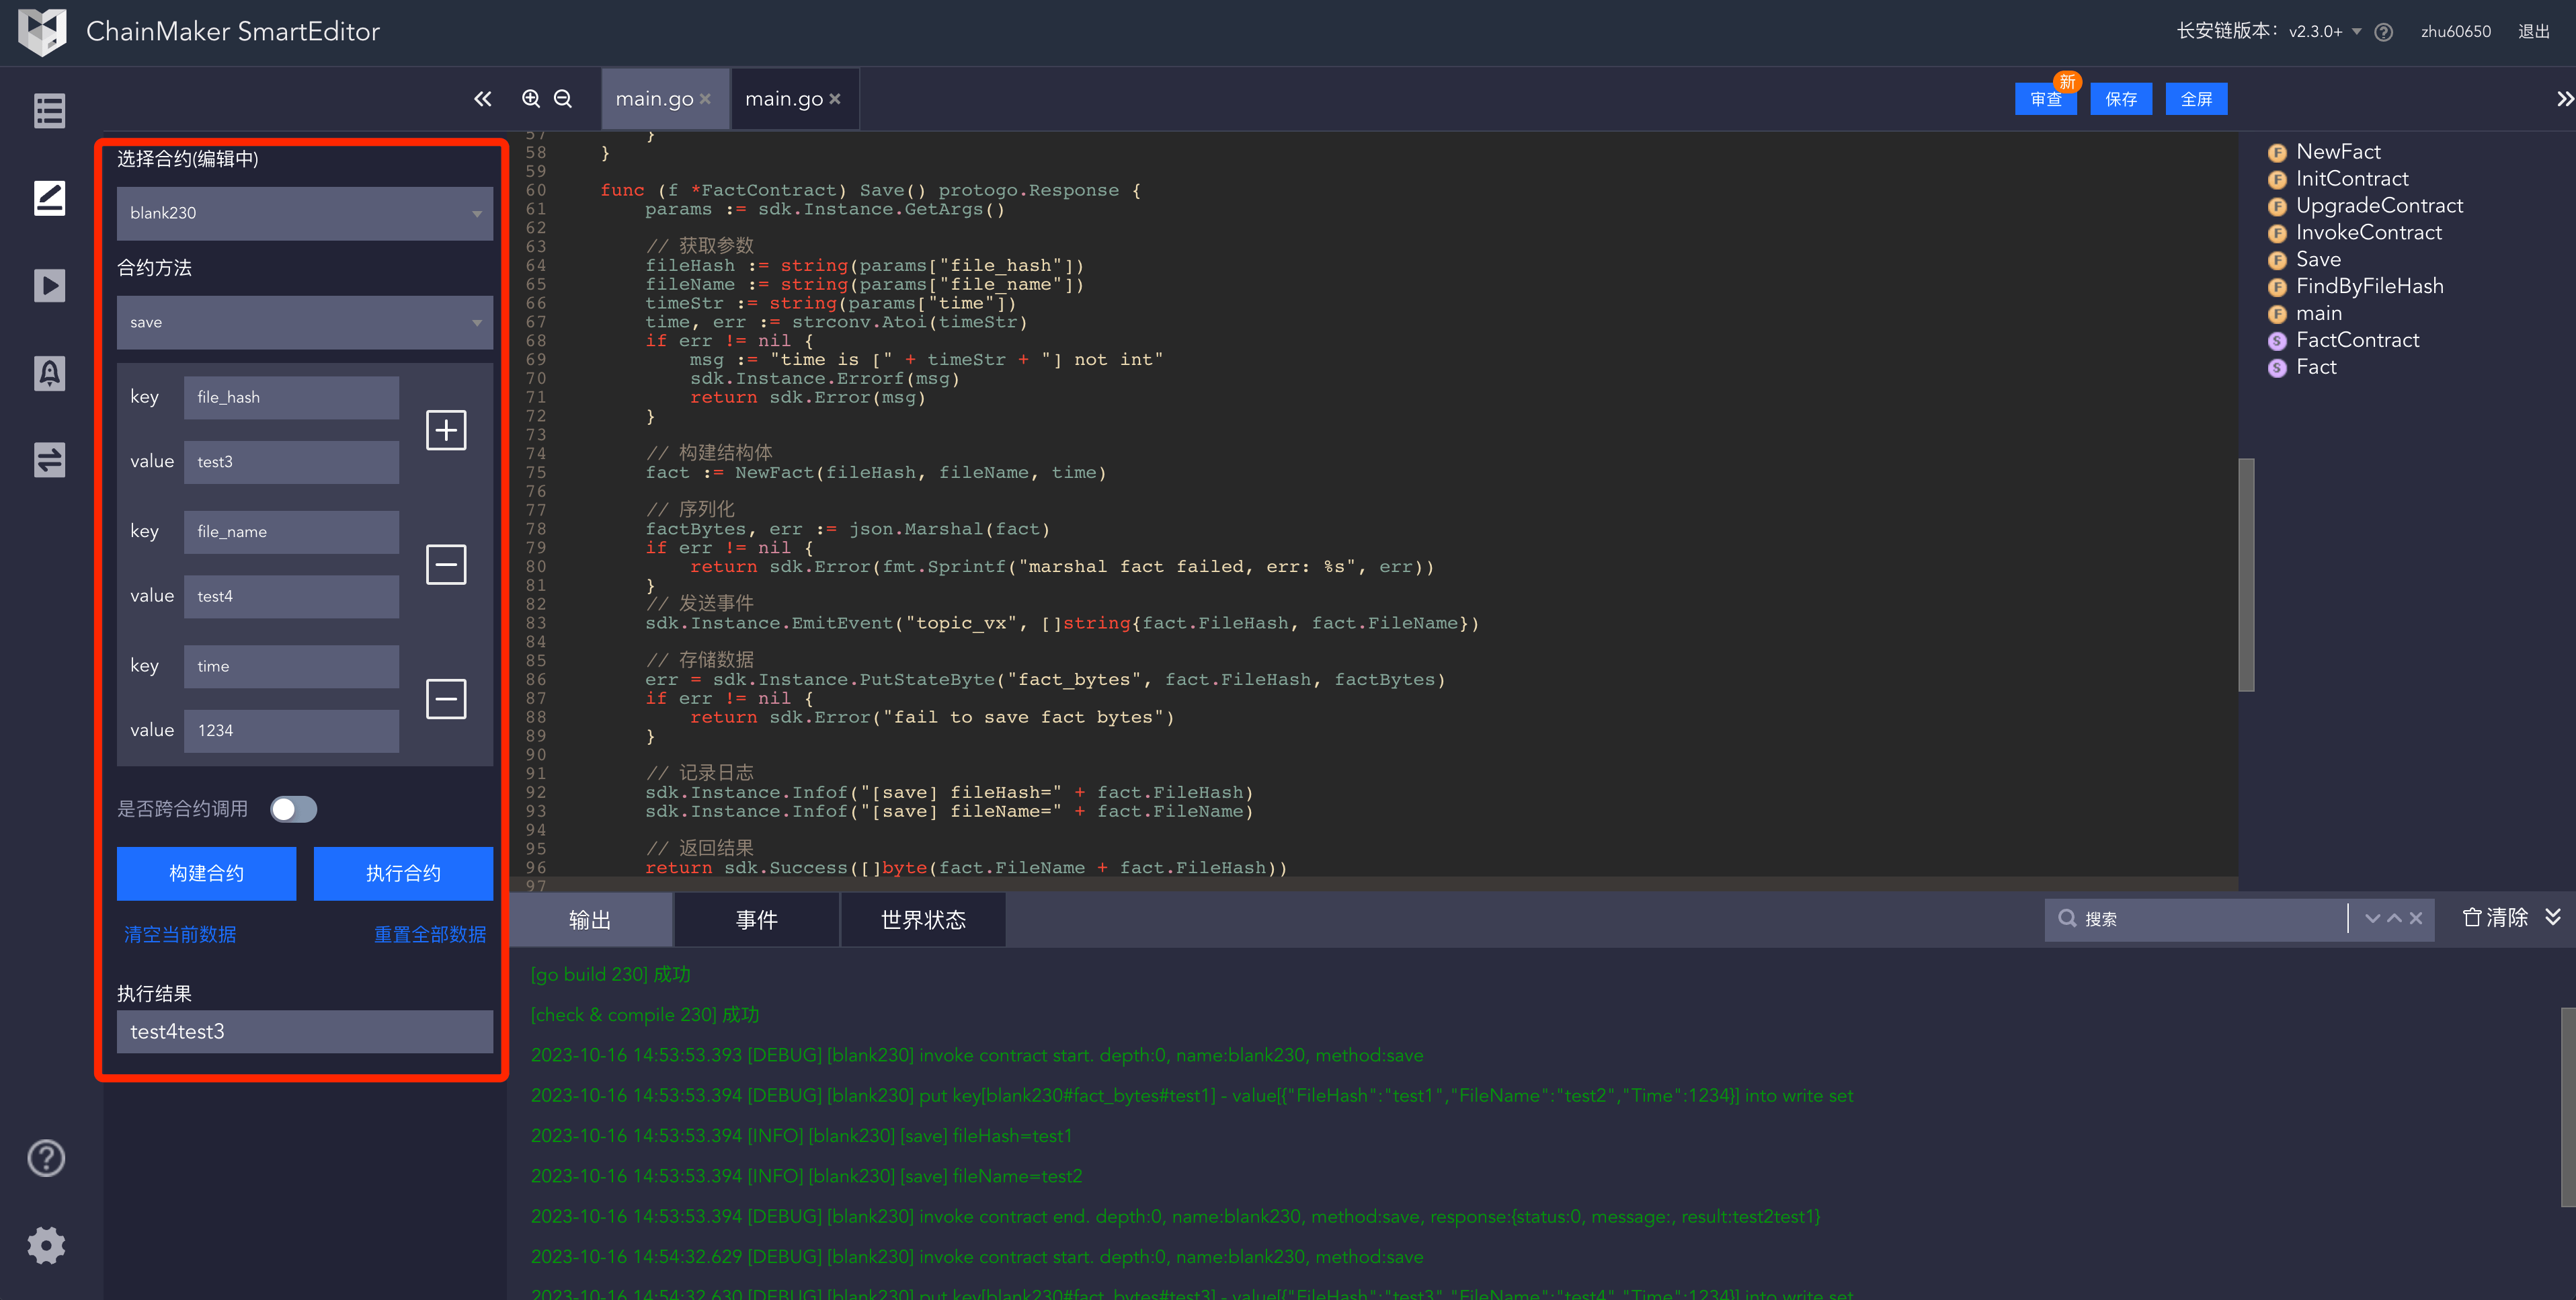Open settings gear in sidebar
The width and height of the screenshot is (2576, 1300).
pyautogui.click(x=46, y=1245)
